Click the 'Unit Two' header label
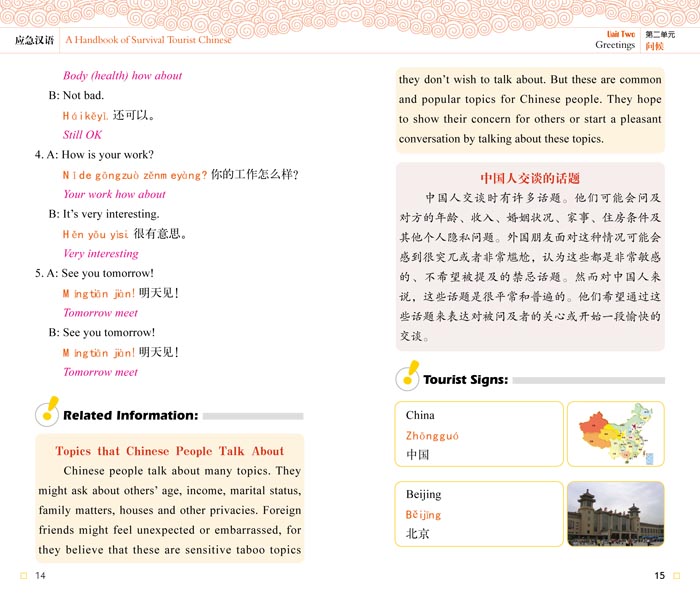This screenshot has width=700, height=595. (x=621, y=34)
